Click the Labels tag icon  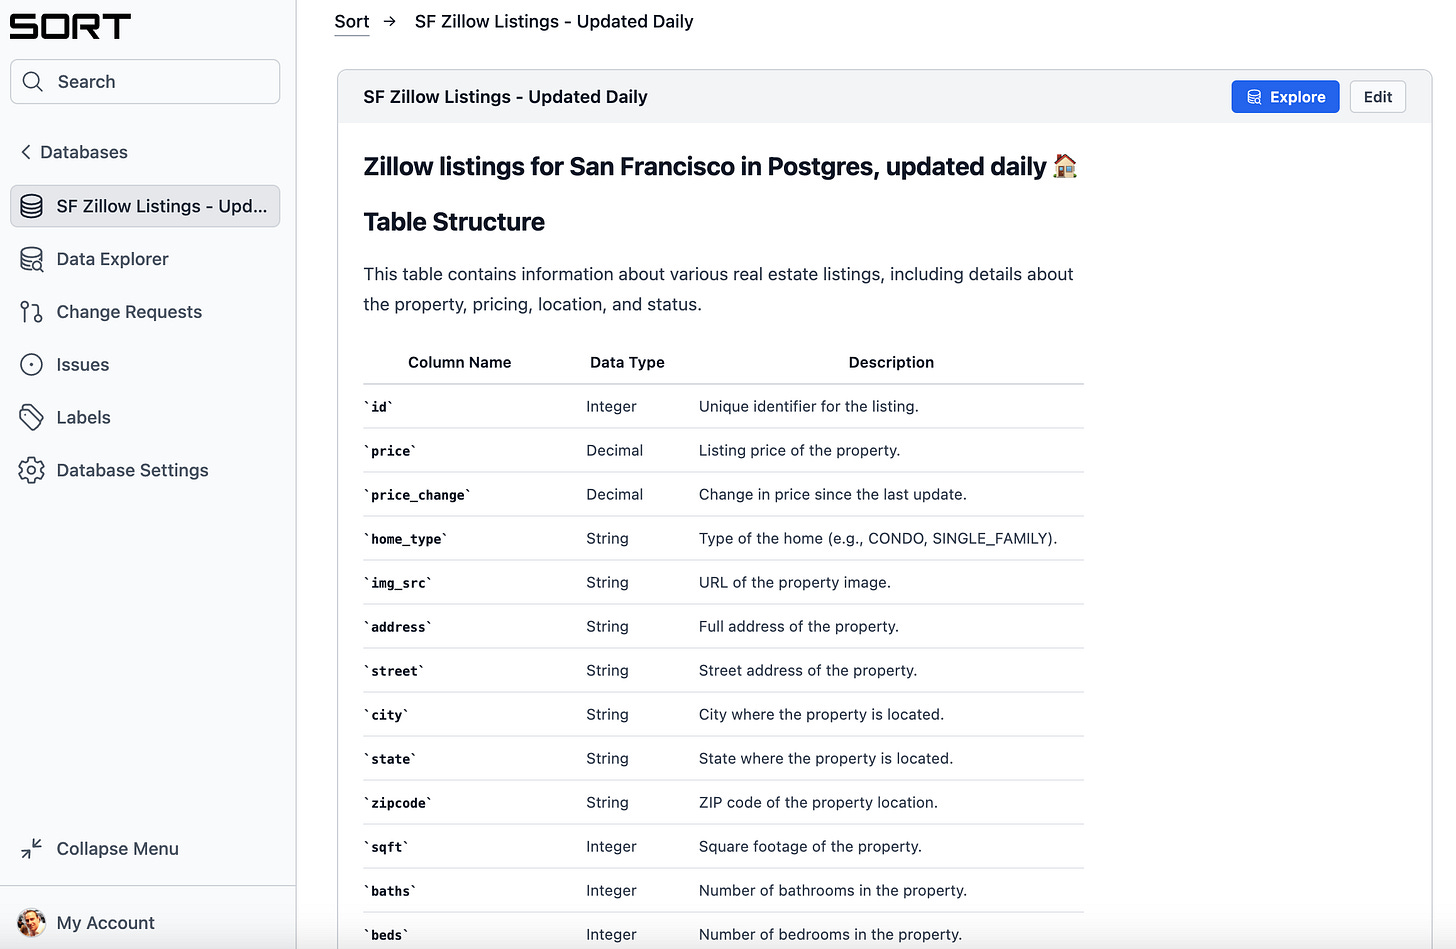tap(32, 417)
